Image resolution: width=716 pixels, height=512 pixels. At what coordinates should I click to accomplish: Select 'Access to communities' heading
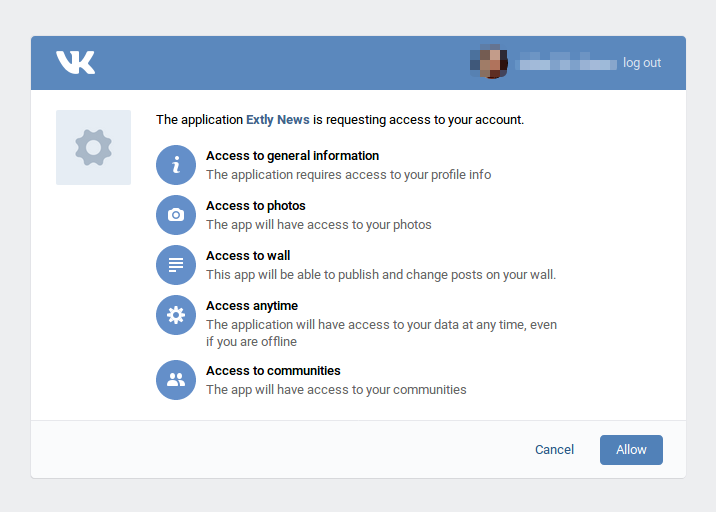[273, 371]
